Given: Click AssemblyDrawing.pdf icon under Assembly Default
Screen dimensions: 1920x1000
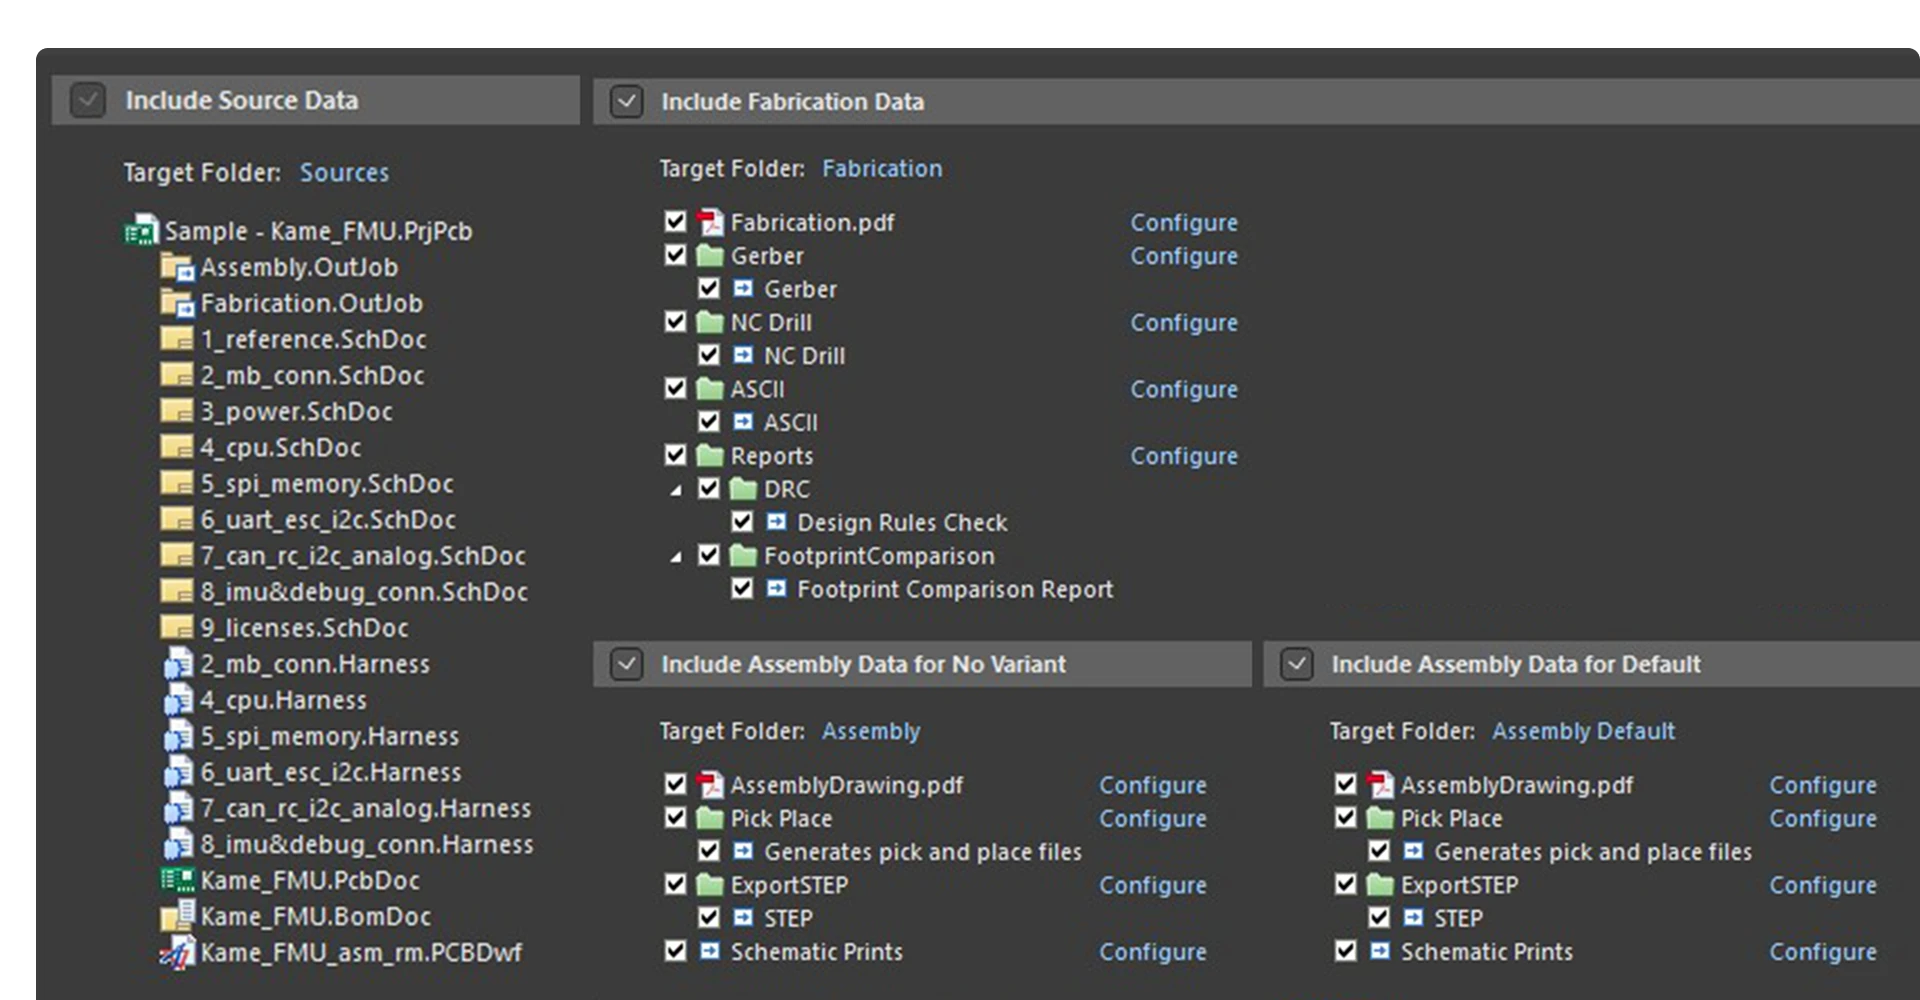Looking at the screenshot, I should tap(1380, 785).
